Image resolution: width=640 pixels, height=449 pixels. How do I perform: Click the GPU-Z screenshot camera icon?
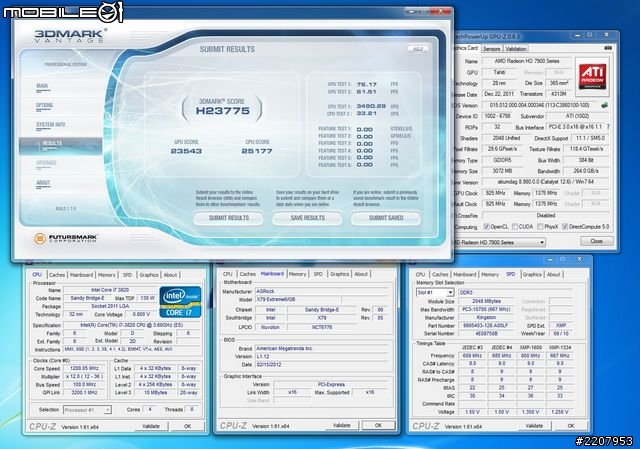coord(608,48)
